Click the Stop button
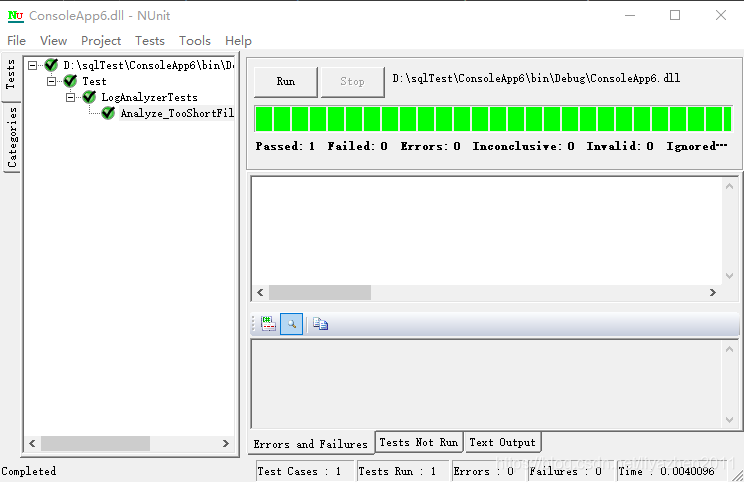This screenshot has width=744, height=482. tap(352, 82)
